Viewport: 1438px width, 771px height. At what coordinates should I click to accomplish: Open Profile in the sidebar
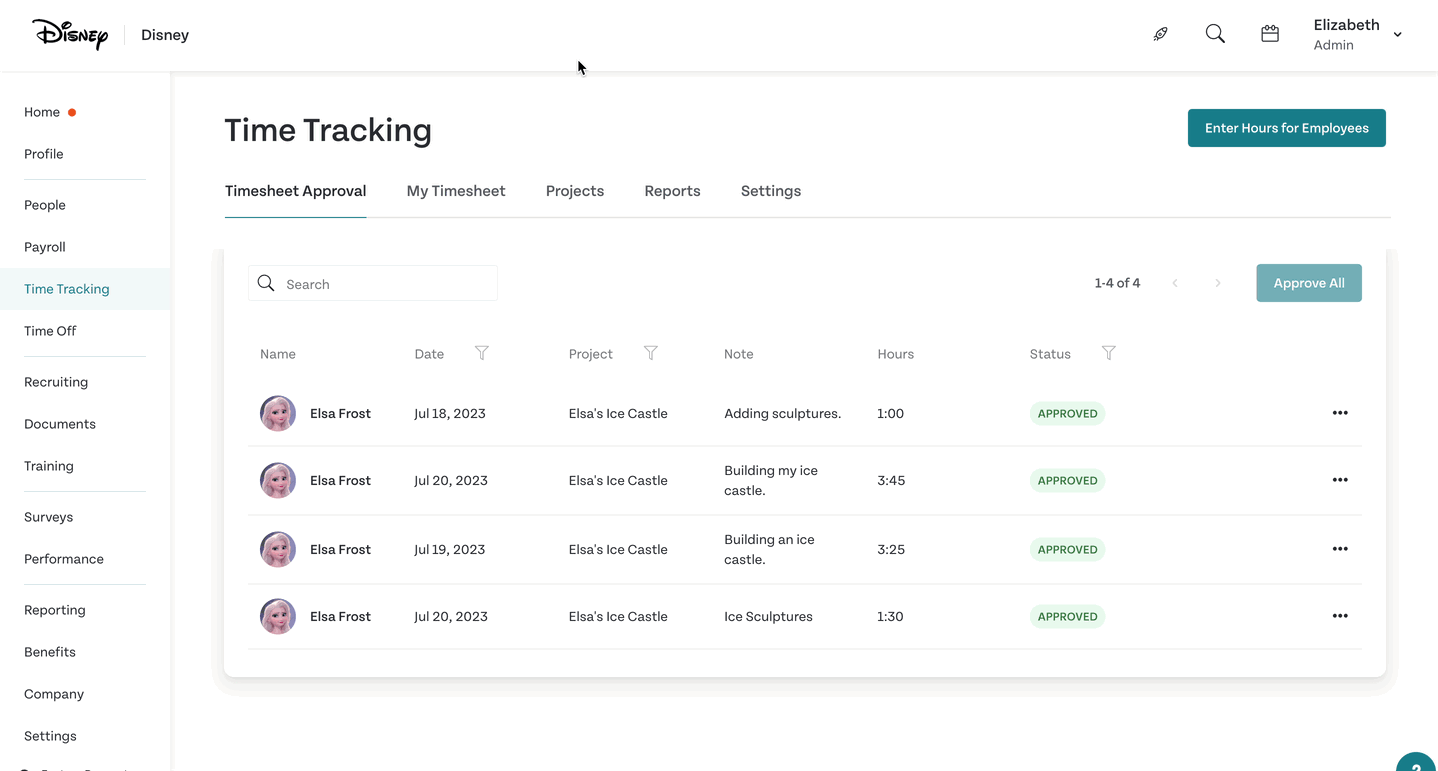pos(44,154)
